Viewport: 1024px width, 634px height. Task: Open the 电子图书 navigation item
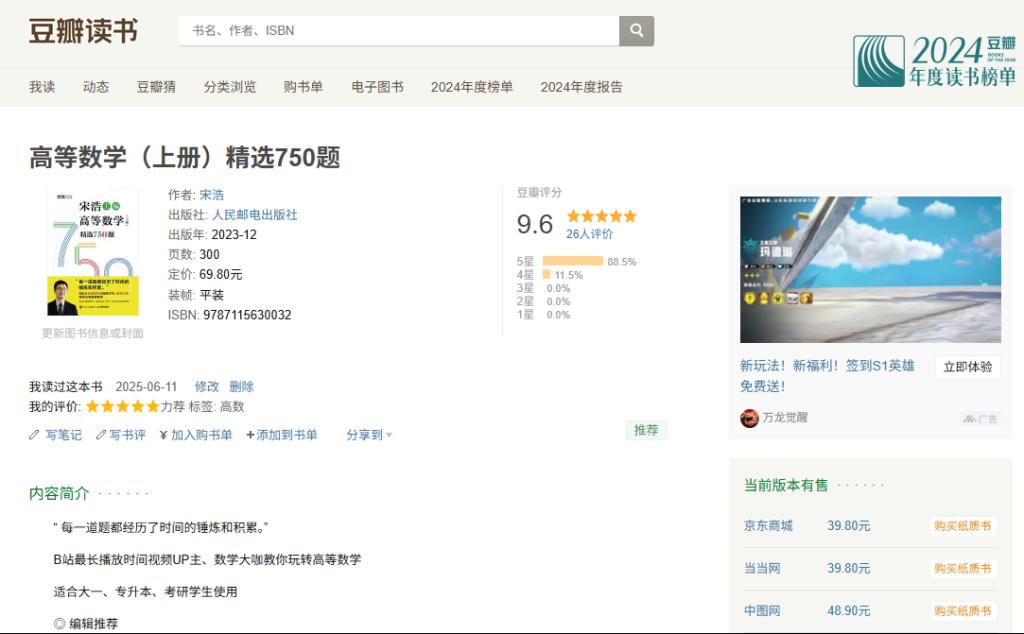click(x=377, y=87)
